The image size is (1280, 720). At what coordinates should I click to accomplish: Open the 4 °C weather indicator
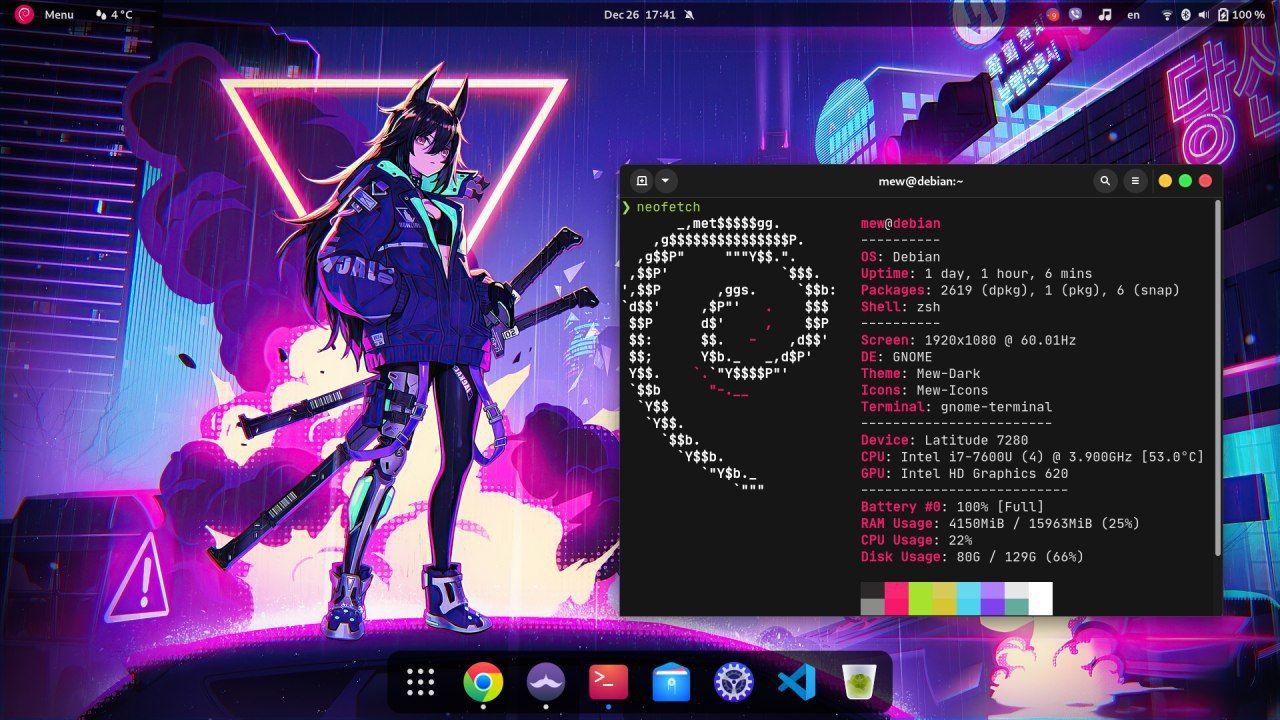[x=114, y=15]
